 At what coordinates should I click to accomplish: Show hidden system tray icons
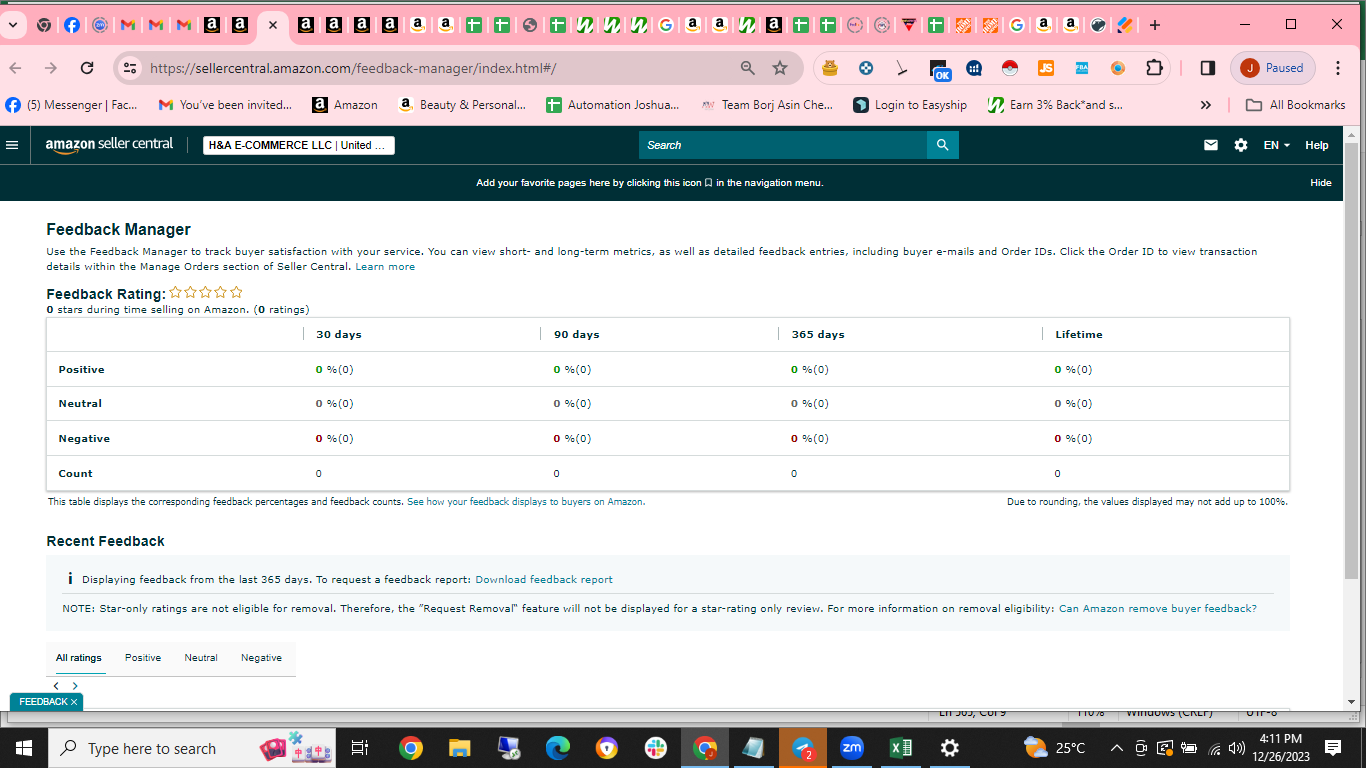click(x=1116, y=748)
